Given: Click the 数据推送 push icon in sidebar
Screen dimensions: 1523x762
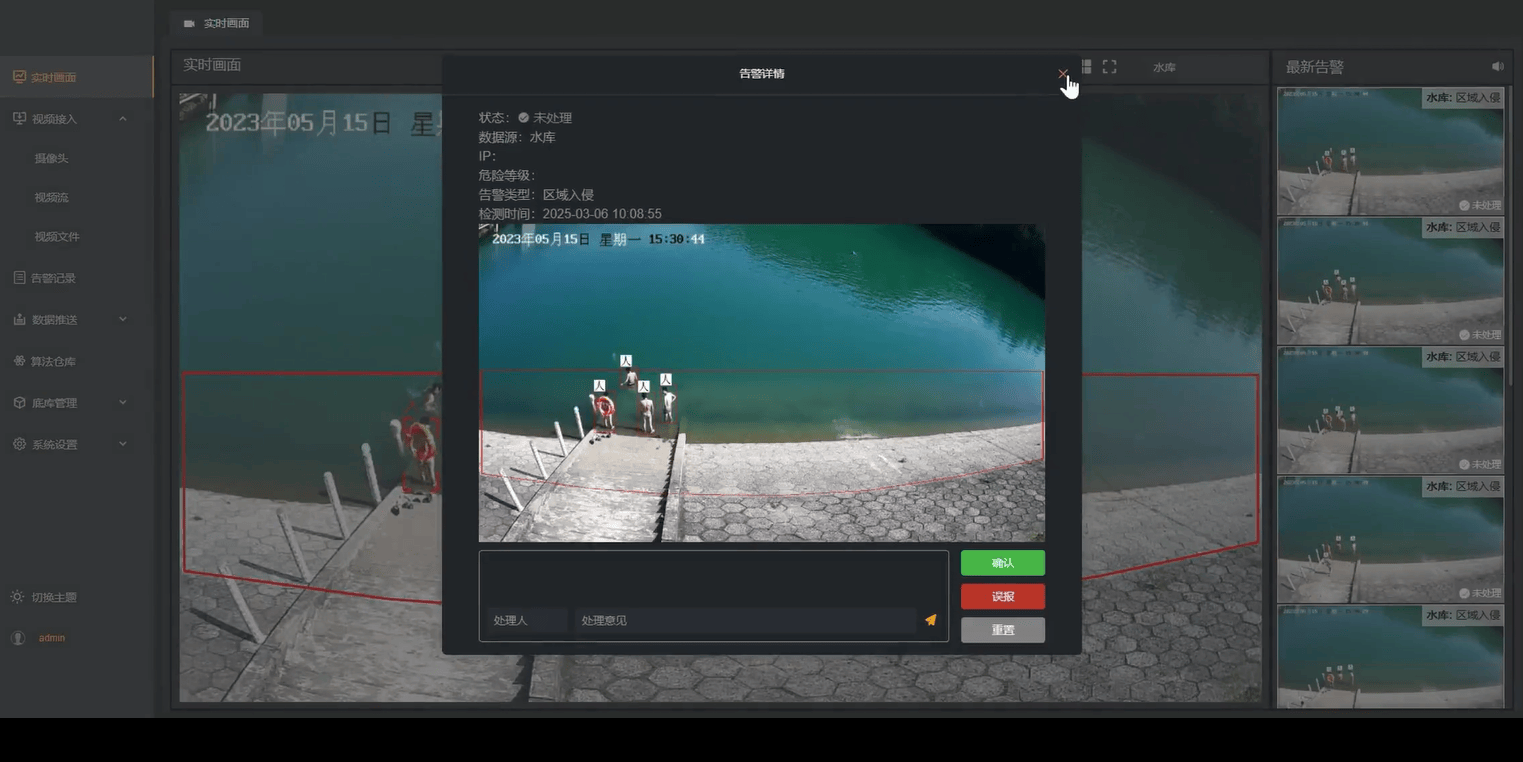Looking at the screenshot, I should [x=17, y=319].
